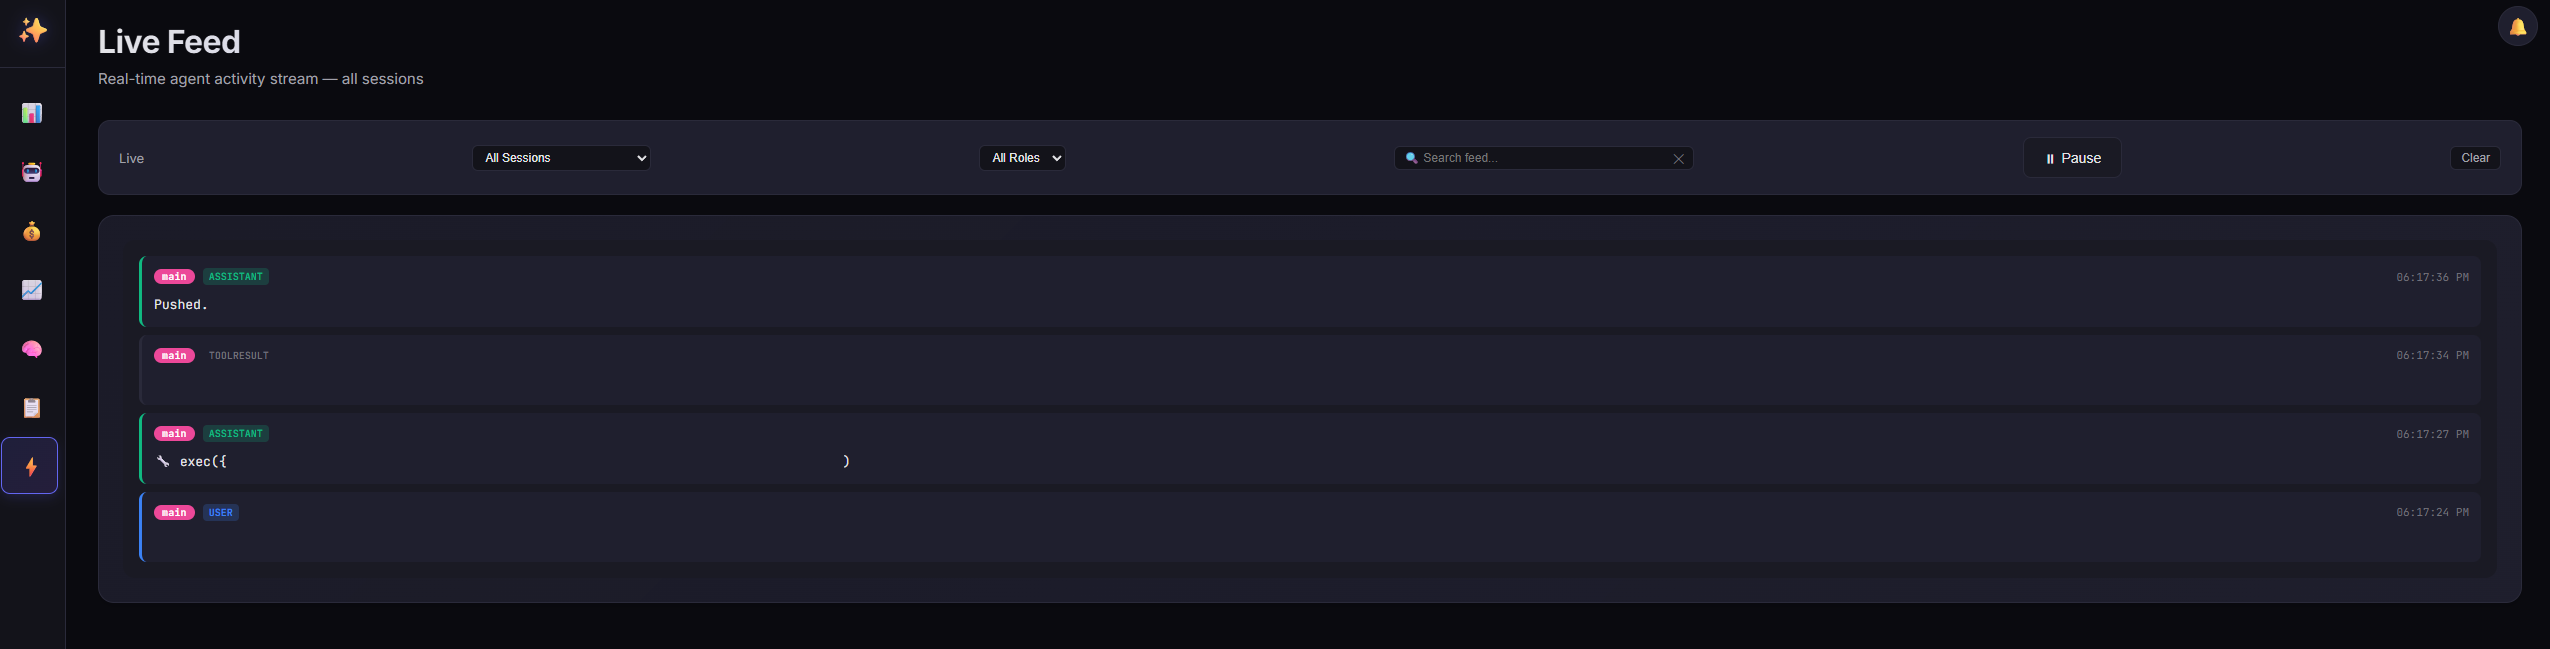Screen dimensions: 2550x649
Task: Open the All Sessions dropdown
Action: 561,158
